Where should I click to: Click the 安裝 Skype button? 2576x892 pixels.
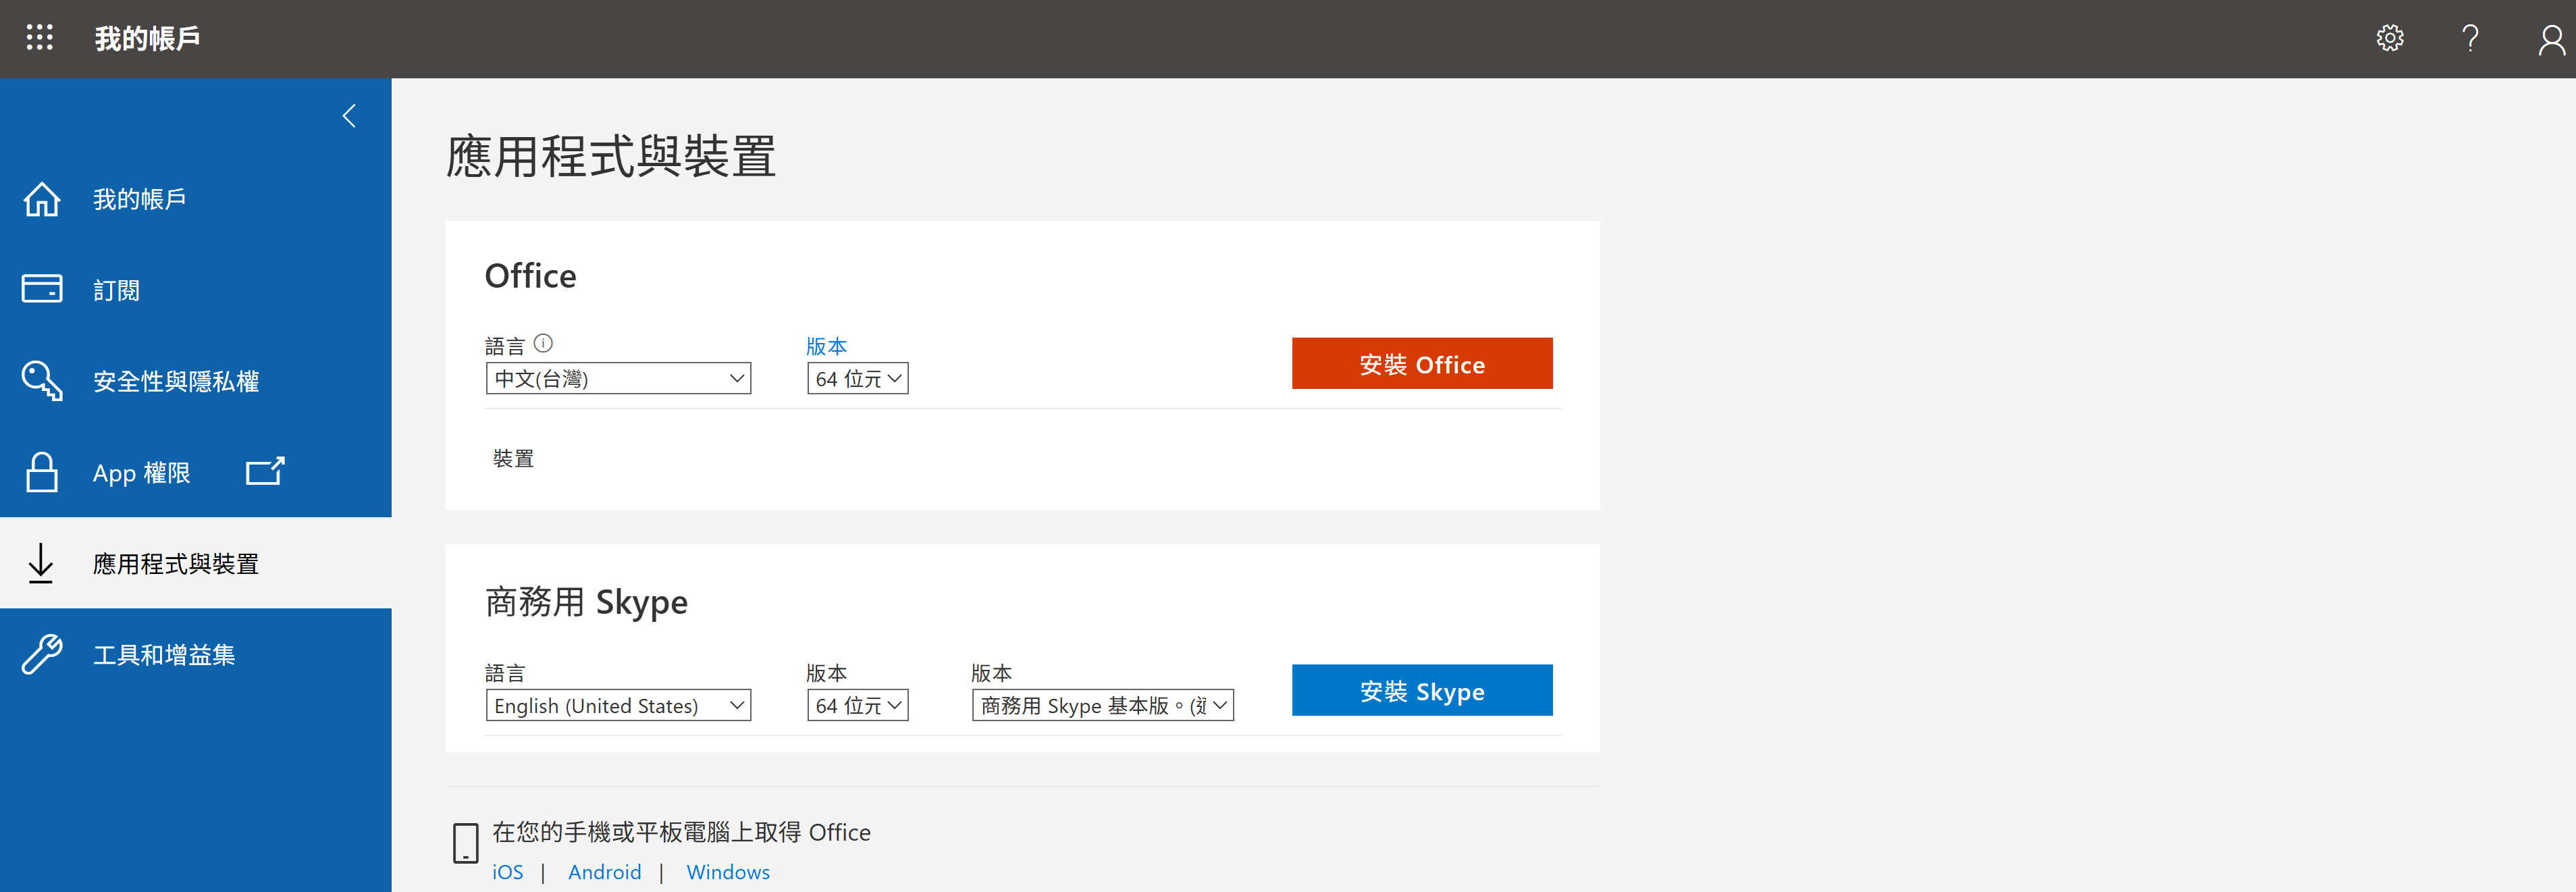point(1421,690)
